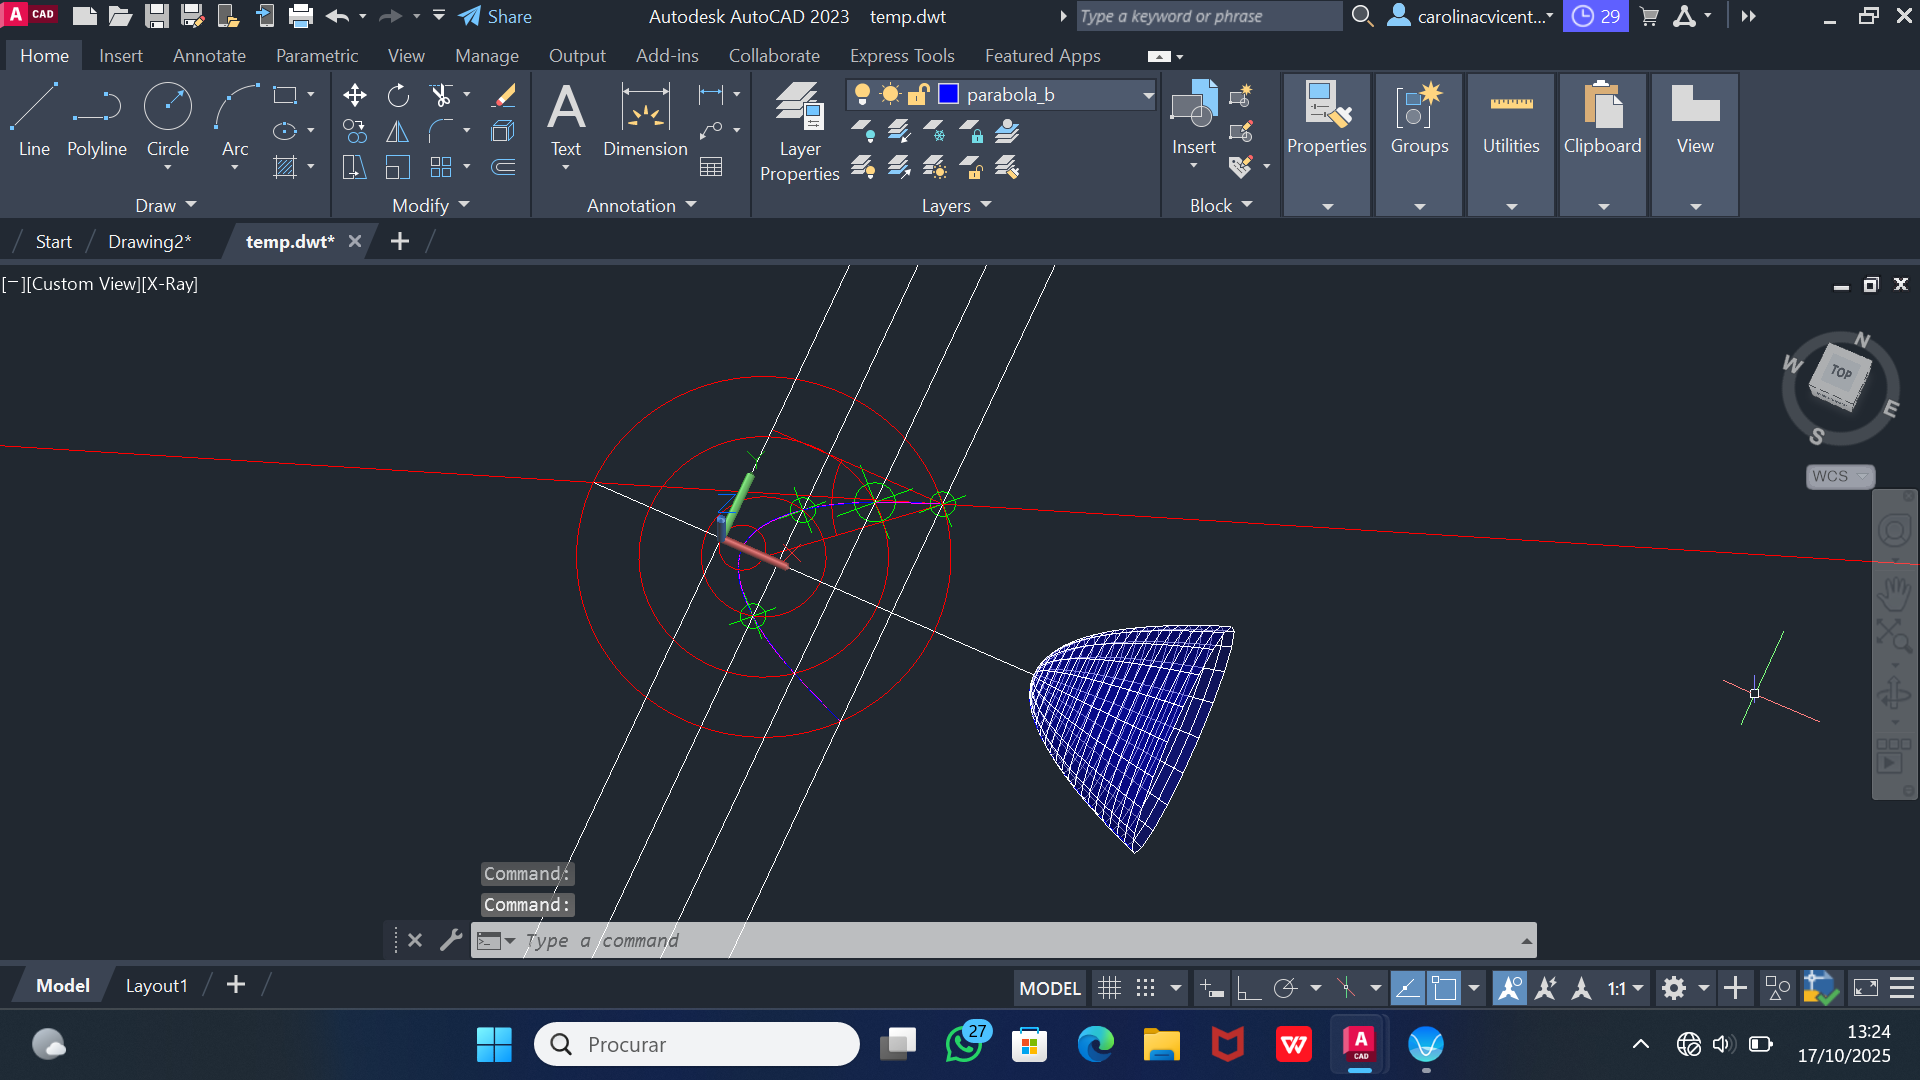Image resolution: width=1920 pixels, height=1080 pixels.
Task: Open the Layout1 tab
Action: tap(156, 986)
